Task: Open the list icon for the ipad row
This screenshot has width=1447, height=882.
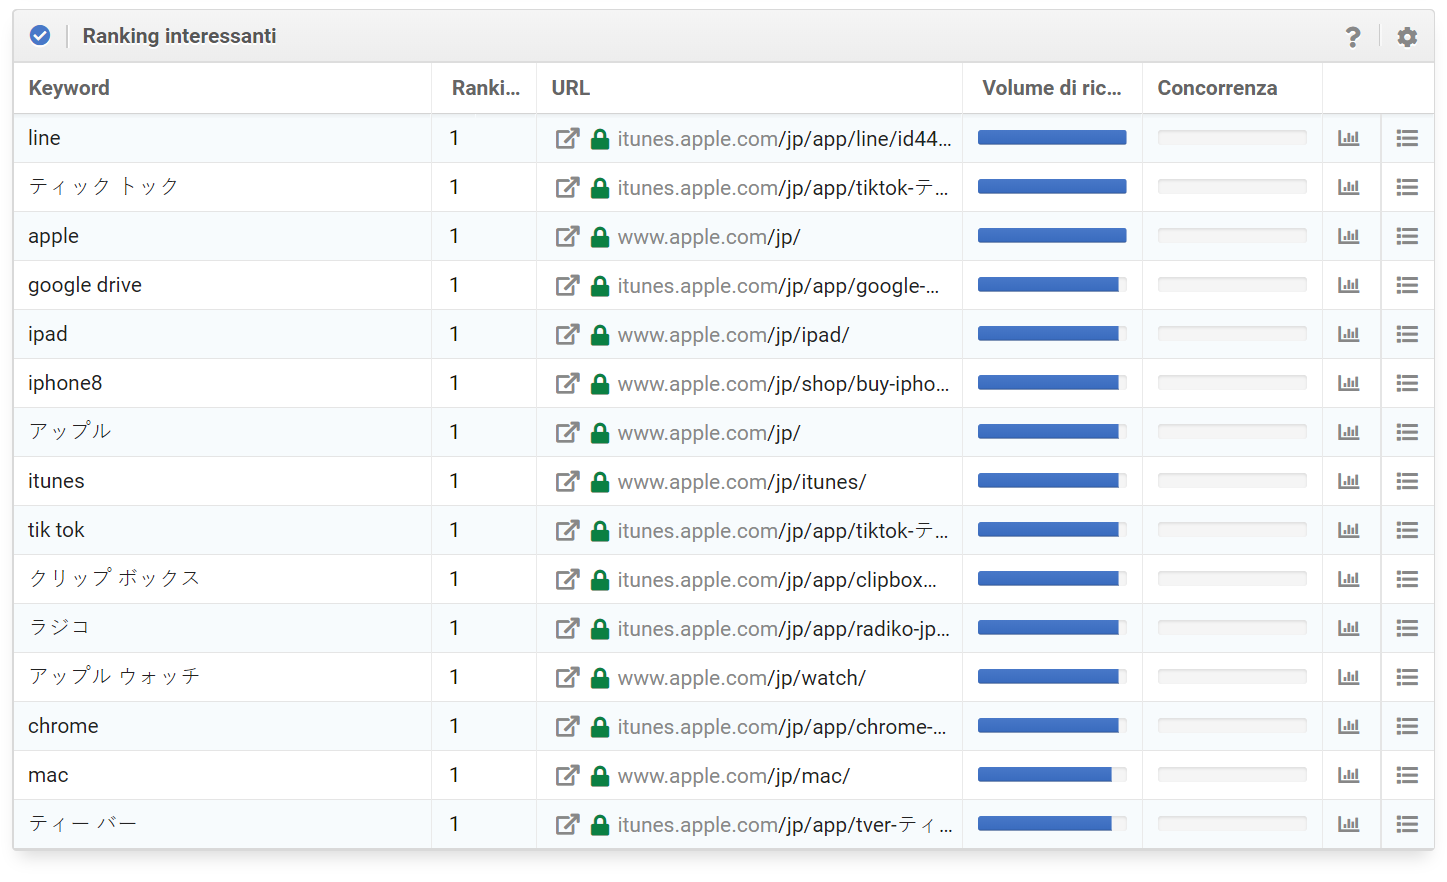Action: tap(1407, 334)
